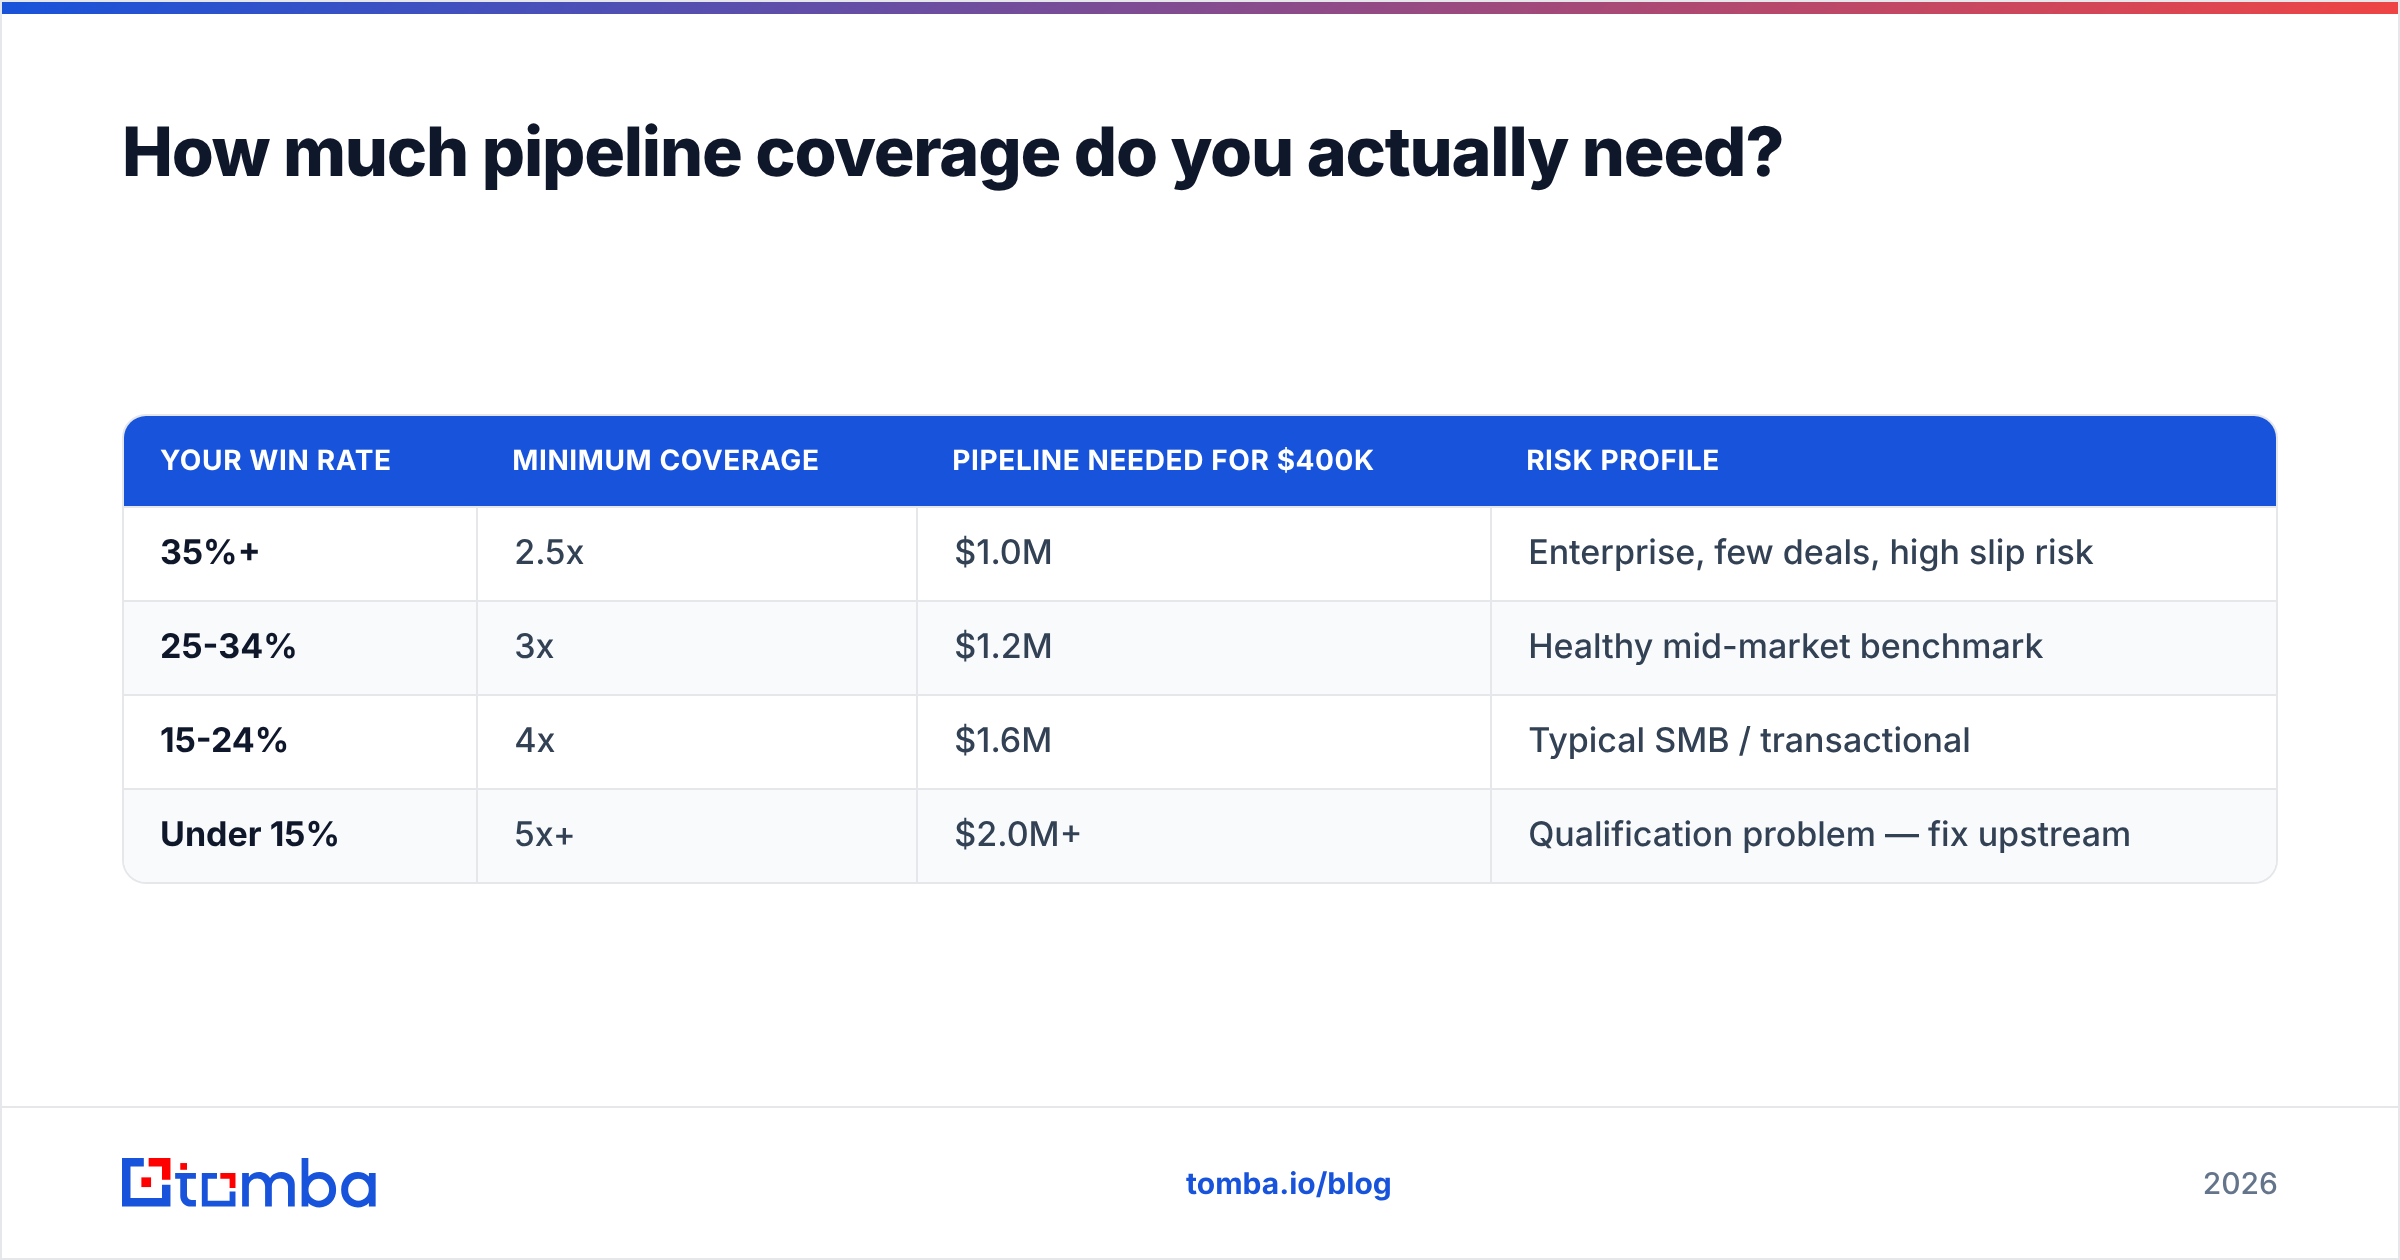This screenshot has height=1260, width=2400.
Task: Select the $2.0M+ pipeline value
Action: pos(1017,834)
